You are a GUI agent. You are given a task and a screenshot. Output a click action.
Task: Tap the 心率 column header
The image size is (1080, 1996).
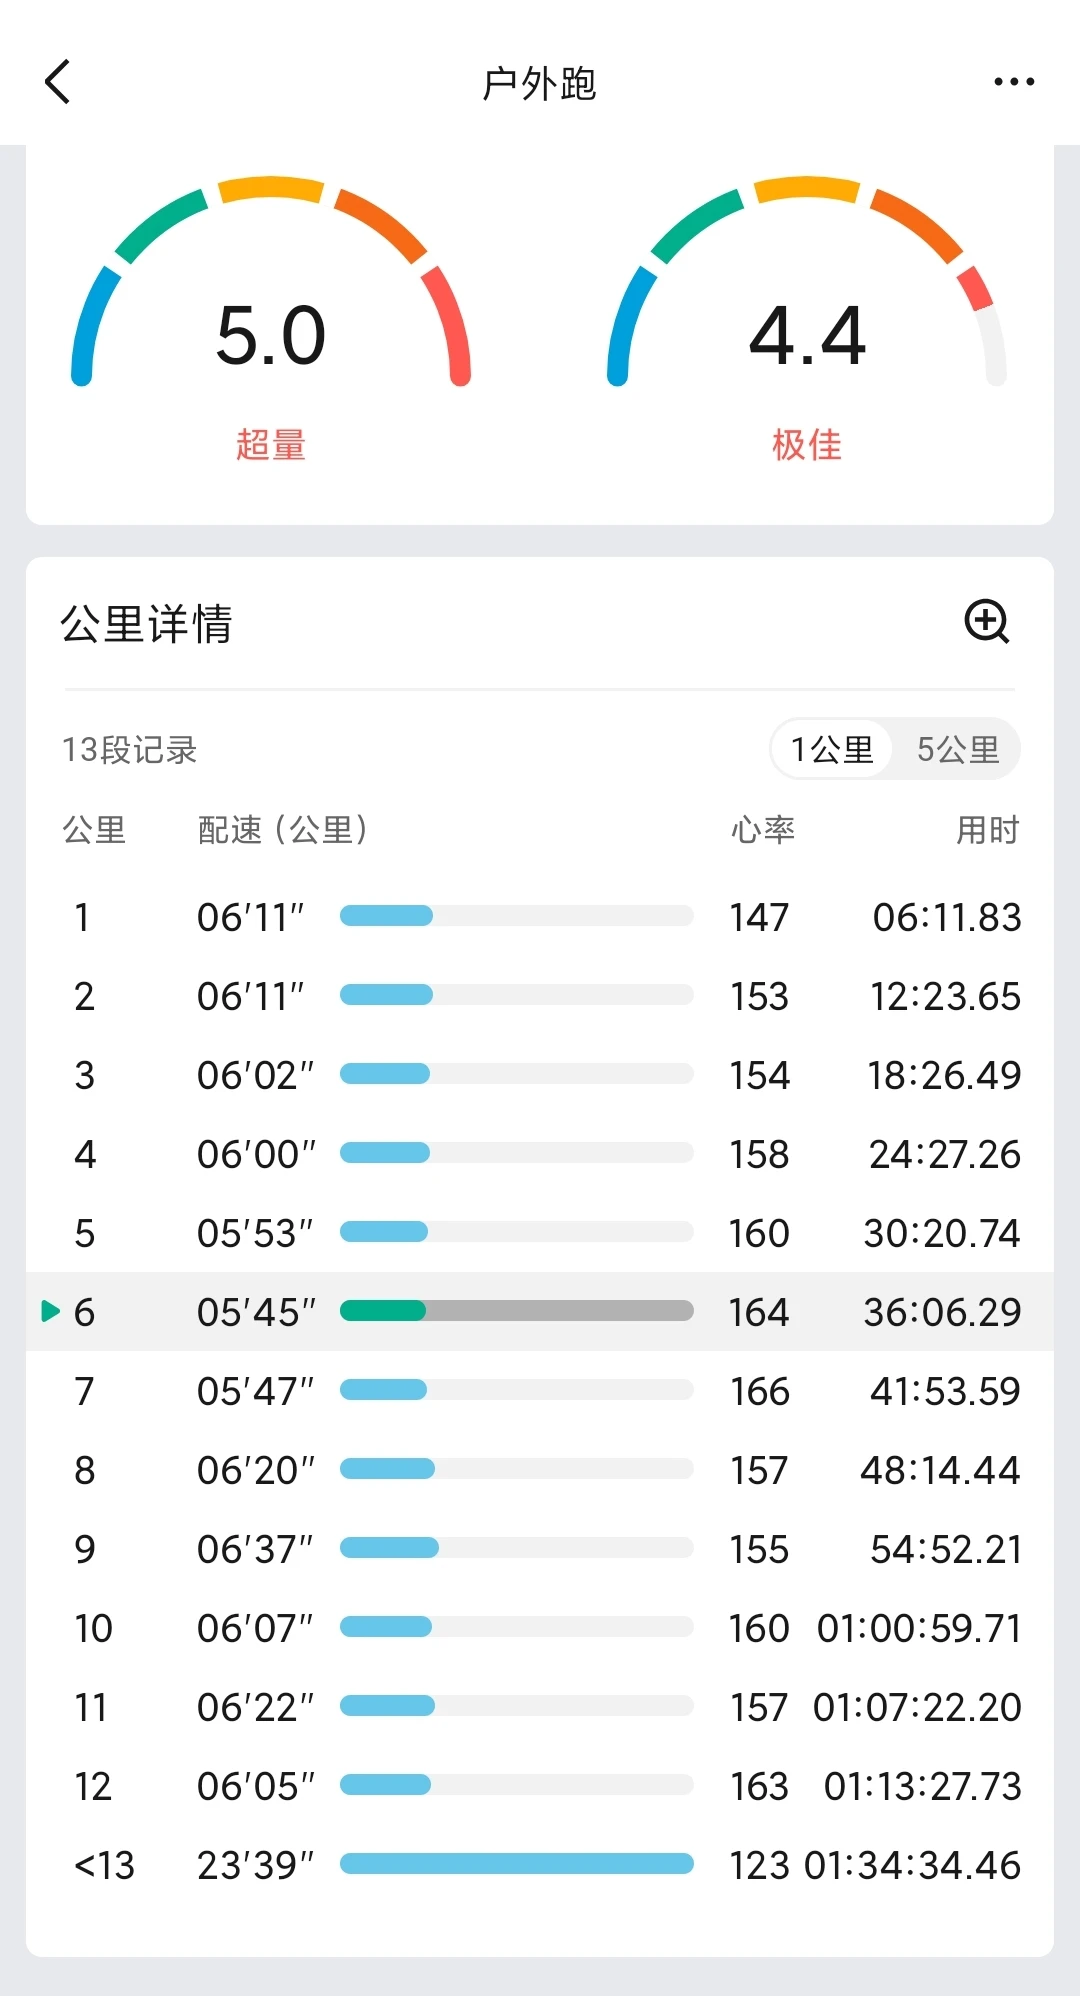click(x=762, y=830)
